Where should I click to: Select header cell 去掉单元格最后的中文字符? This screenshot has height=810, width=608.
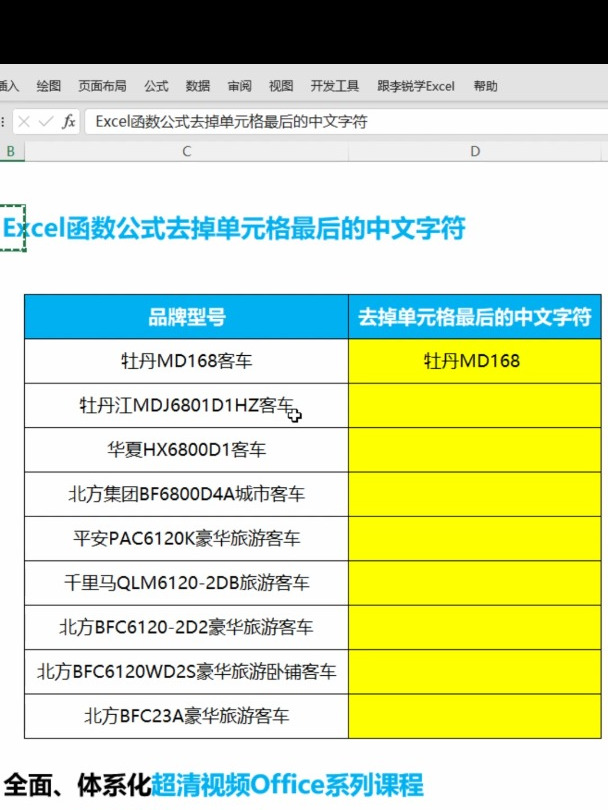coord(475,317)
